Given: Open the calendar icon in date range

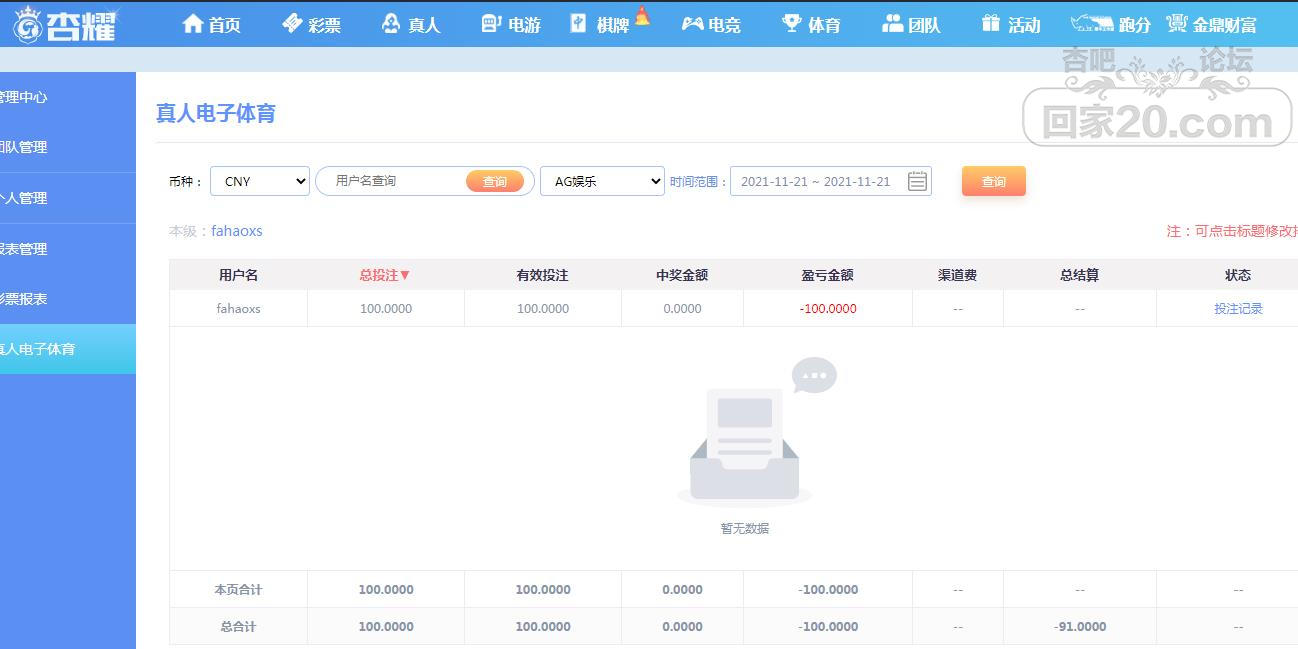Looking at the screenshot, I should [917, 181].
